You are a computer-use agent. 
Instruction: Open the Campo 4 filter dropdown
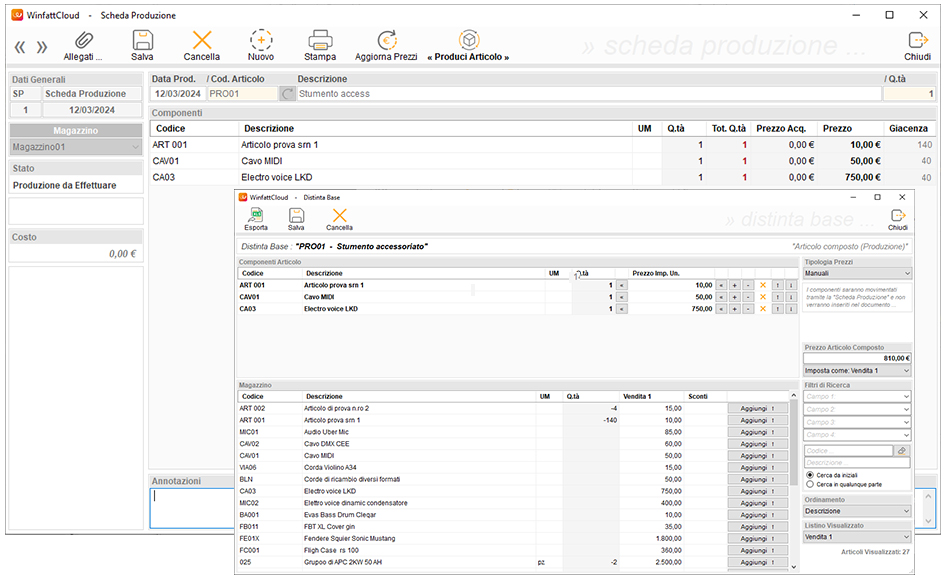[x=856, y=435]
